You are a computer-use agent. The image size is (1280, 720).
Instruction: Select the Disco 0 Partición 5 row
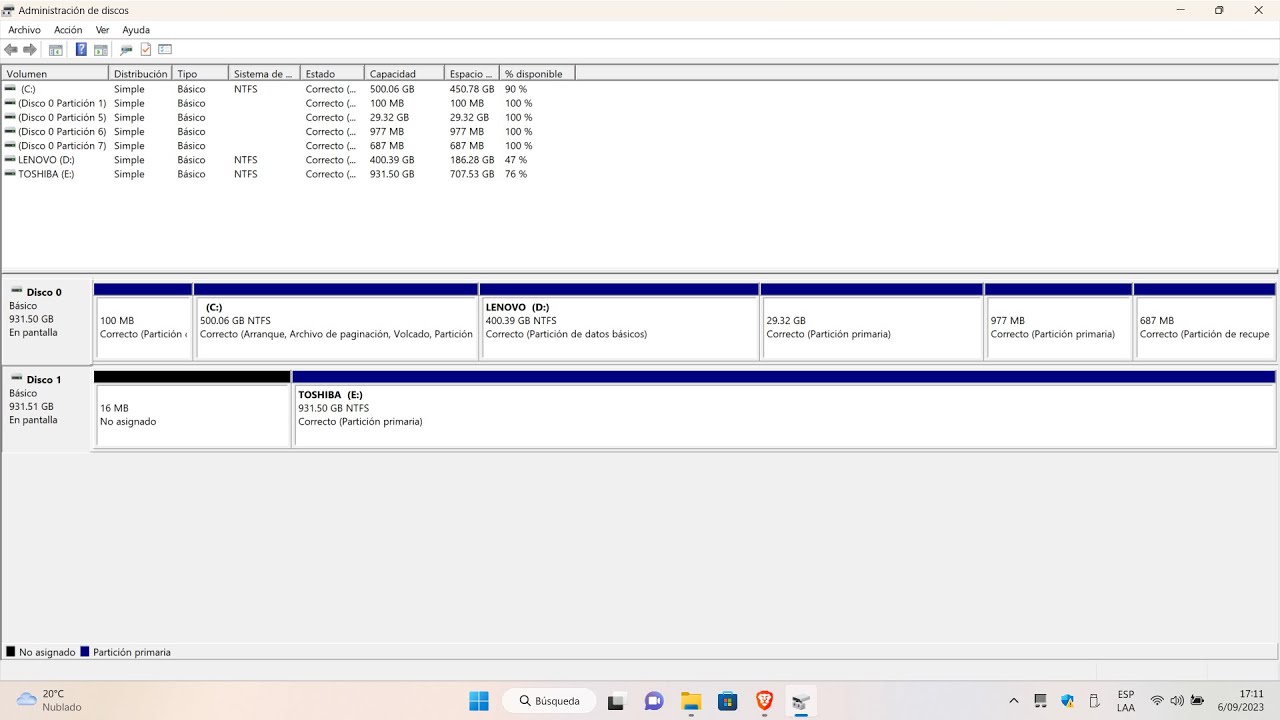[290, 117]
